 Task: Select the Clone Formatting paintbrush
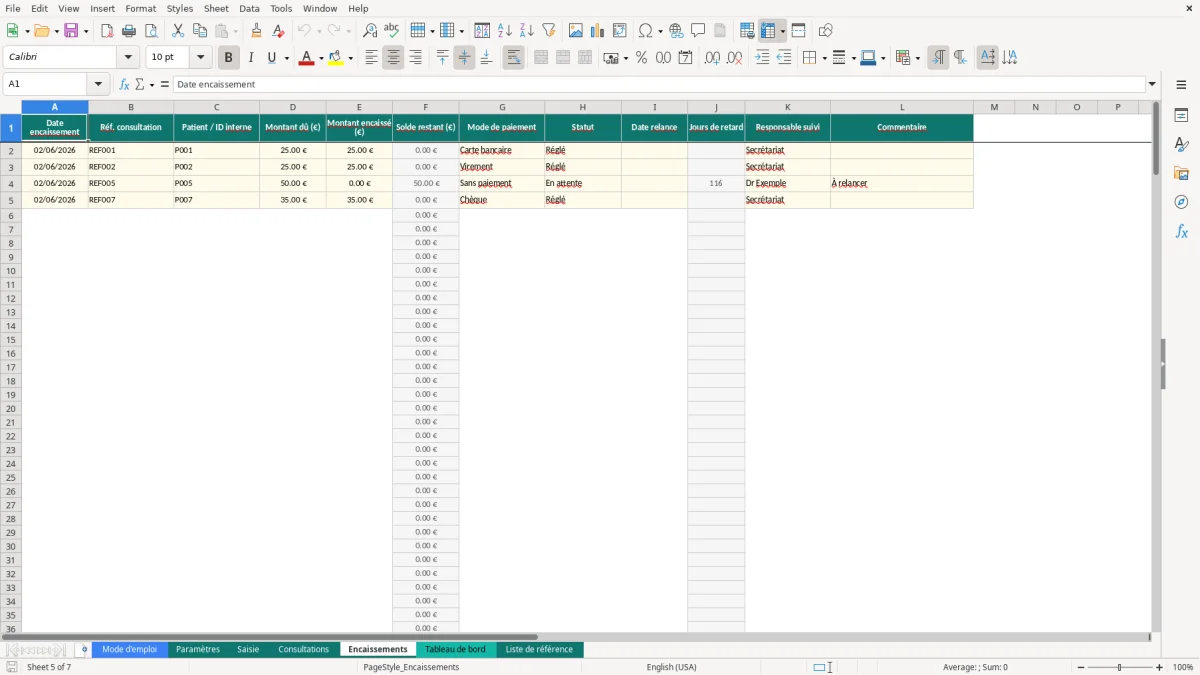(257, 31)
